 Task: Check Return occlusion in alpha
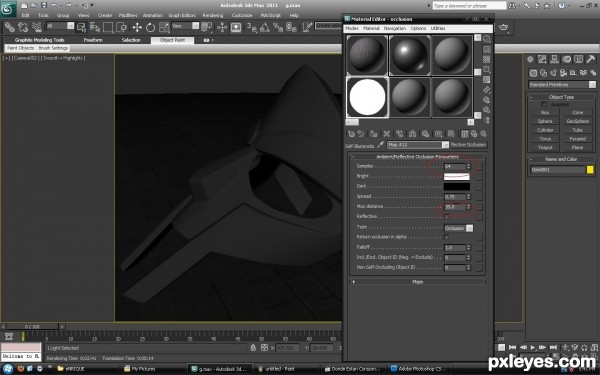447,237
